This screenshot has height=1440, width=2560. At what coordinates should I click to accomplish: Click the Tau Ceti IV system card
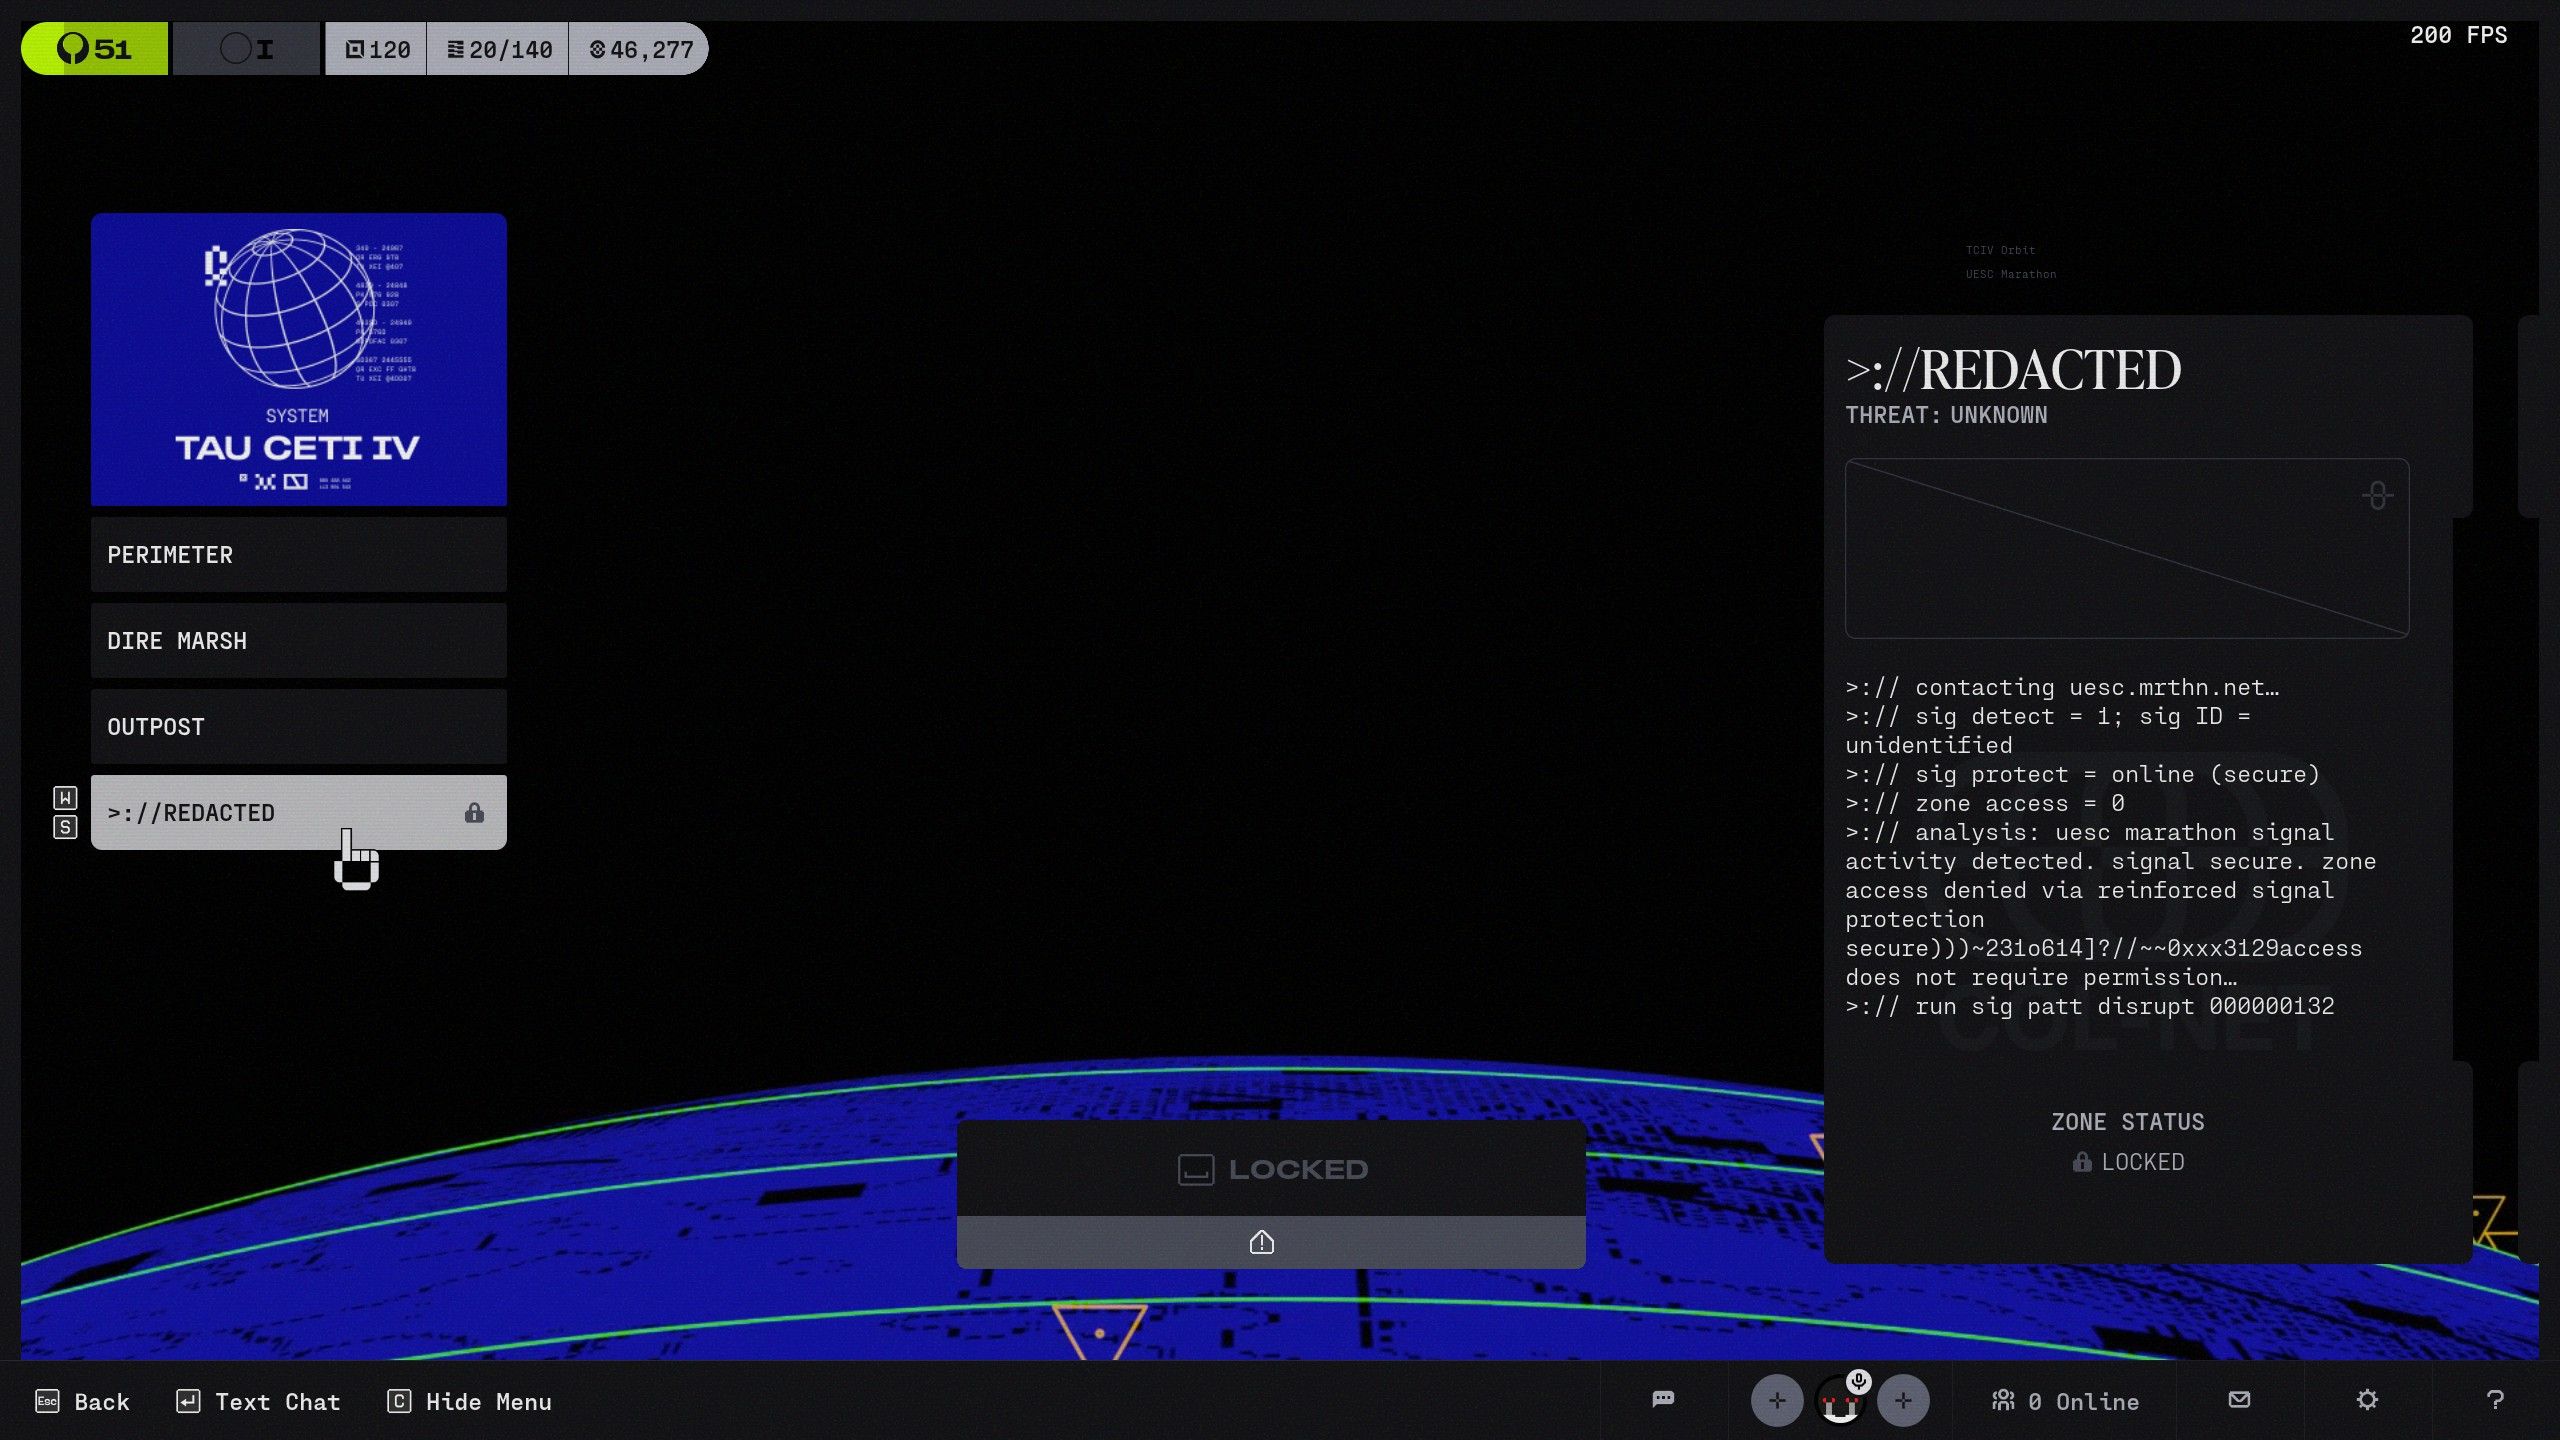point(298,359)
